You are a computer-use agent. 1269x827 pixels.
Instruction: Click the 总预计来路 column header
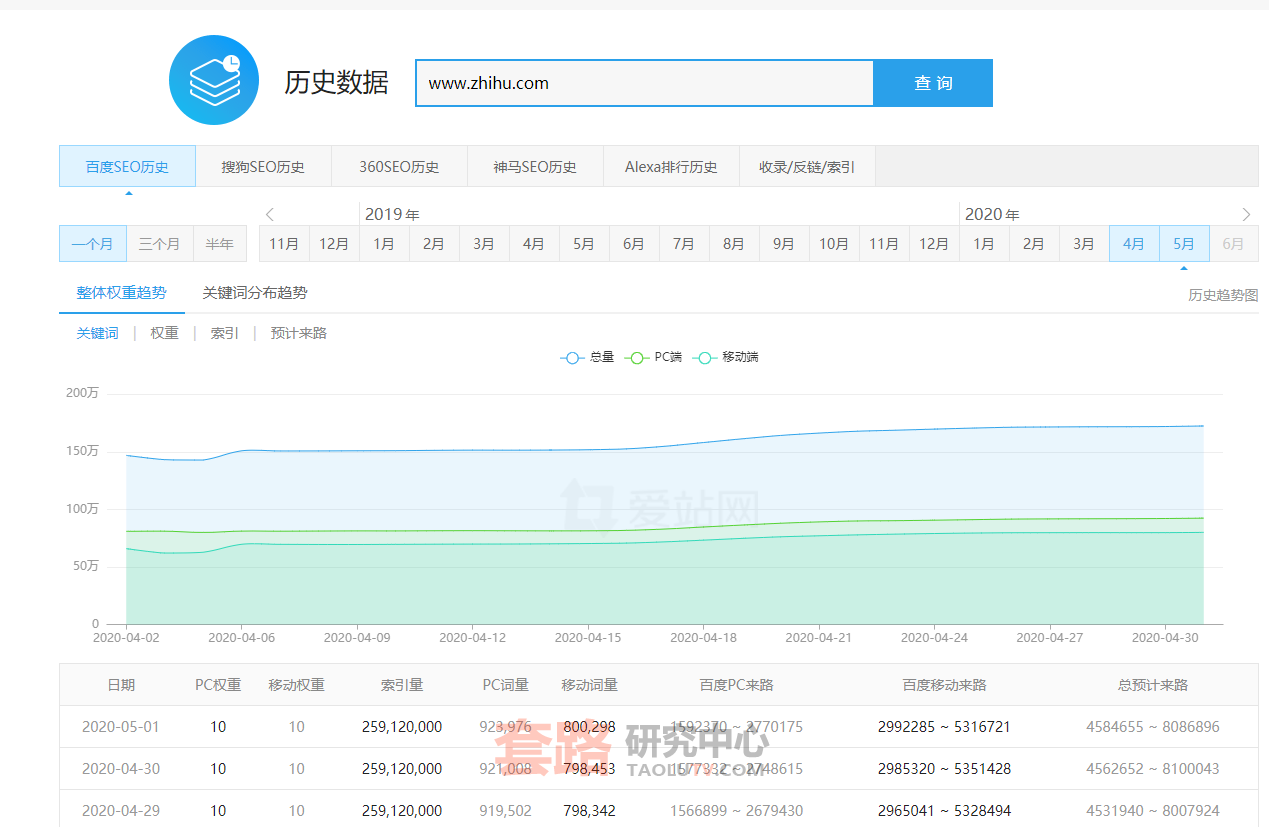[1153, 685]
